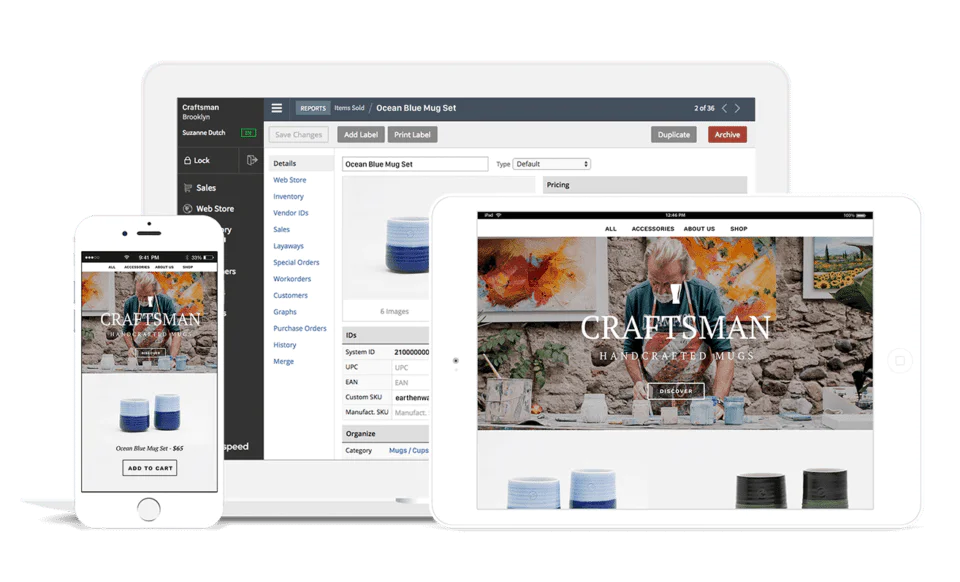Select the Workorders tab
The image size is (960, 582).
[x=292, y=279]
